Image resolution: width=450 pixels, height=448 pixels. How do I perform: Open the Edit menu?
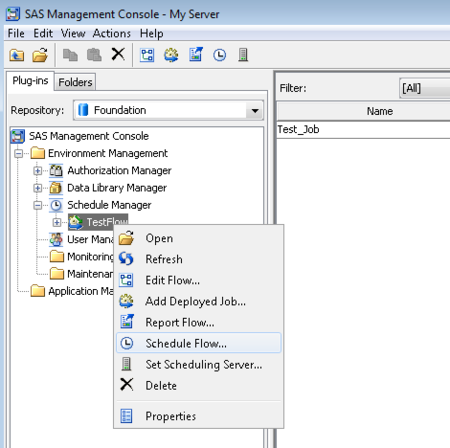[43, 33]
